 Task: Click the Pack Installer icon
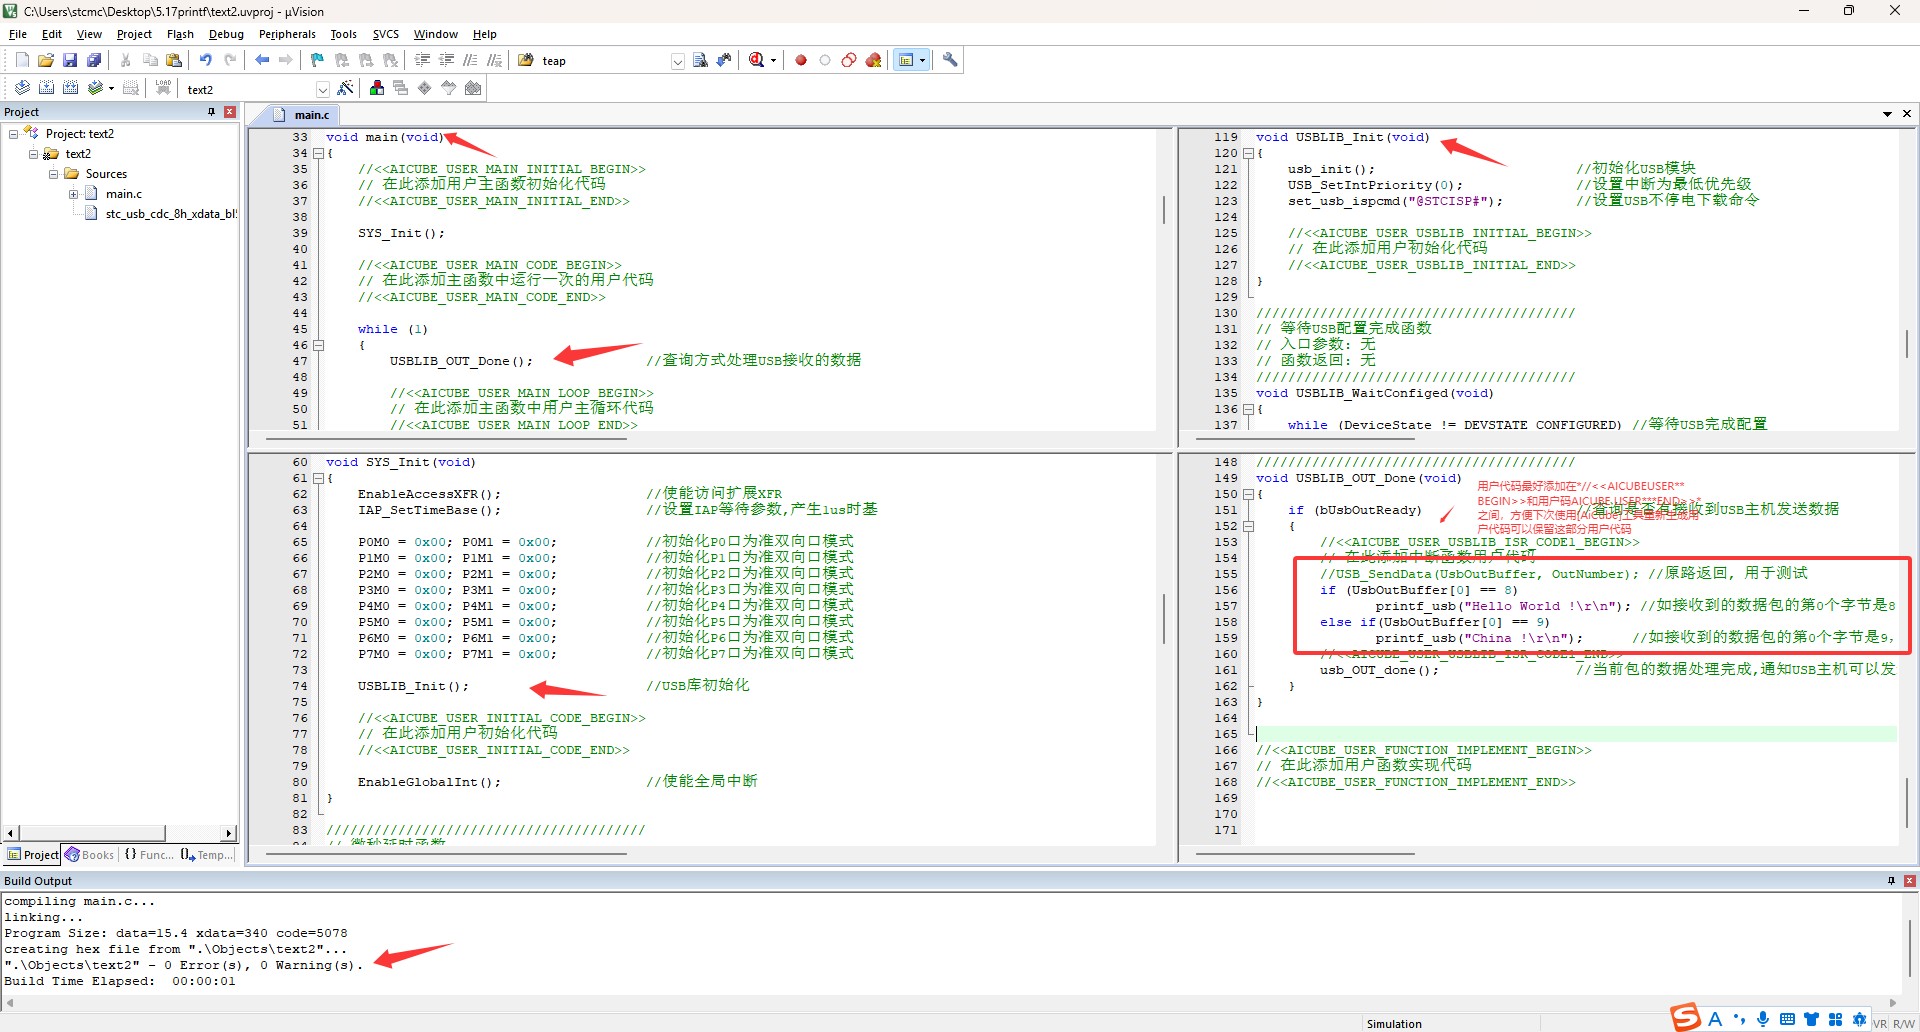[x=473, y=88]
